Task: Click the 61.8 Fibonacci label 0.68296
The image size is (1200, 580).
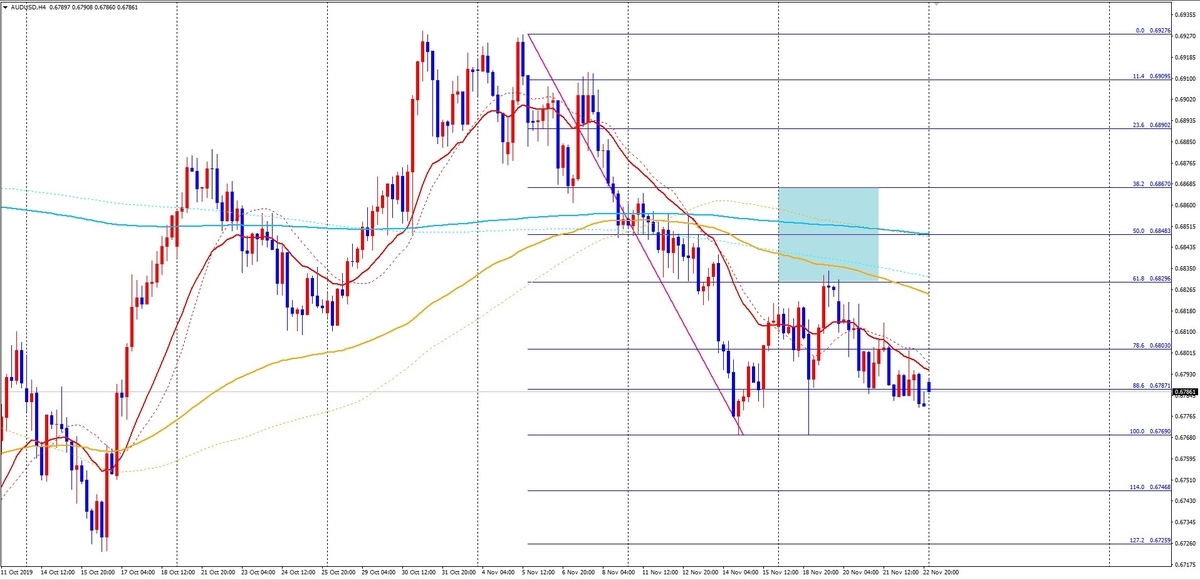Action: pyautogui.click(x=1152, y=278)
